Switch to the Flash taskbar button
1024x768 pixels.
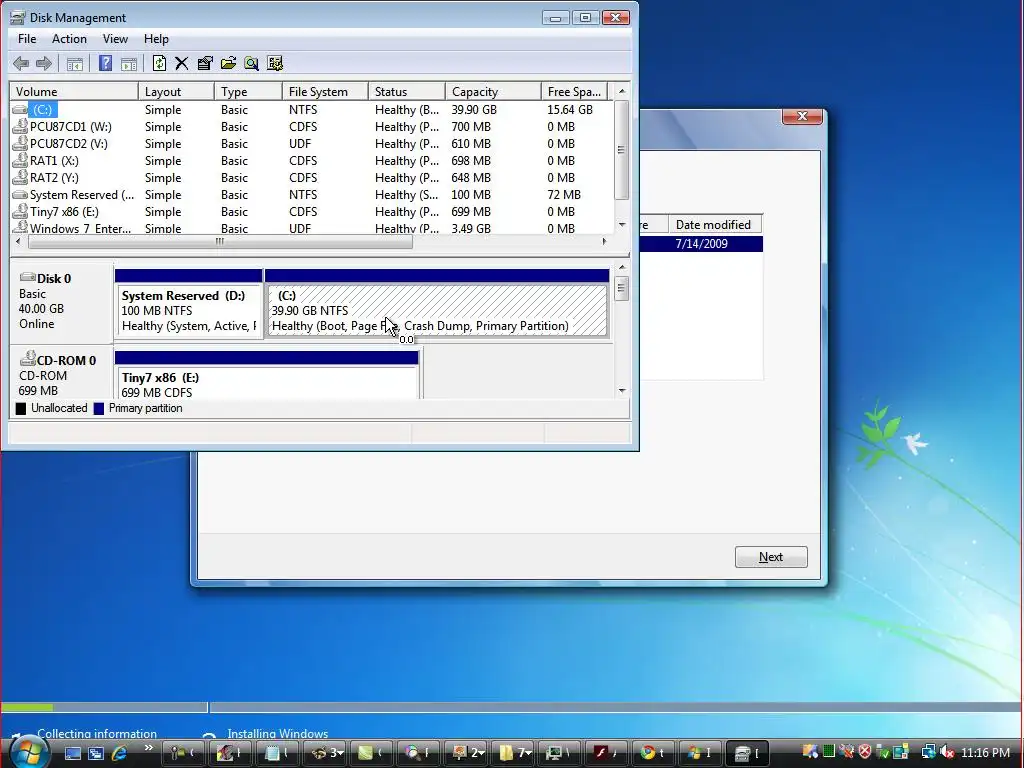pos(607,753)
